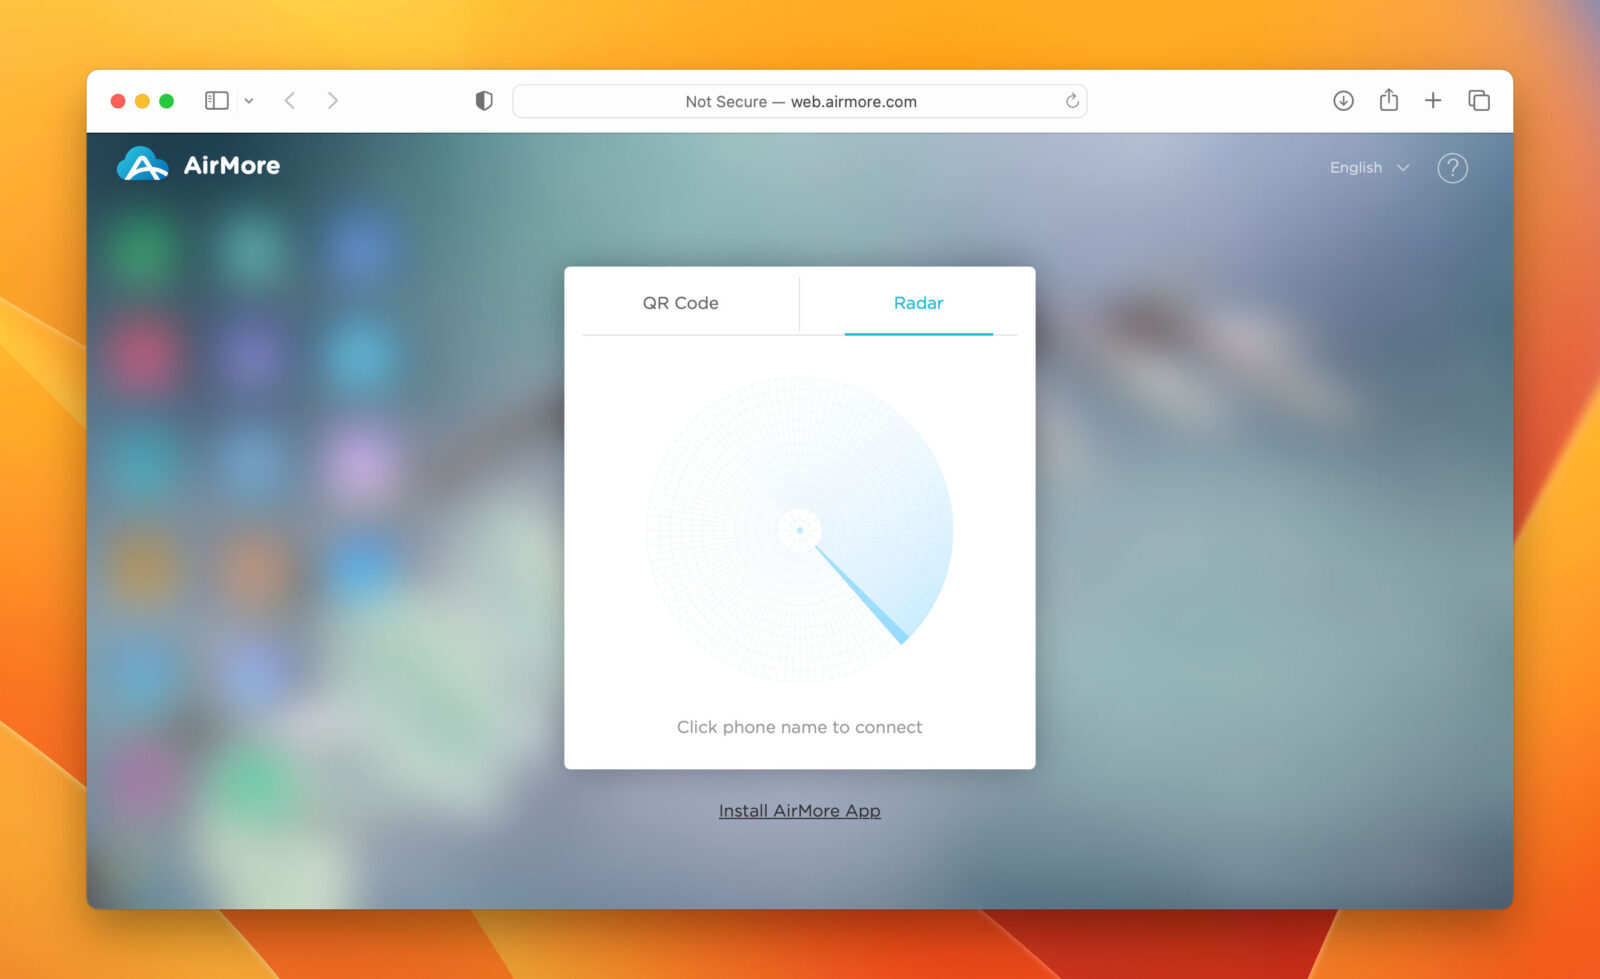Click the chevron next to the sidebar icon
The height and width of the screenshot is (979, 1600).
pyautogui.click(x=248, y=100)
